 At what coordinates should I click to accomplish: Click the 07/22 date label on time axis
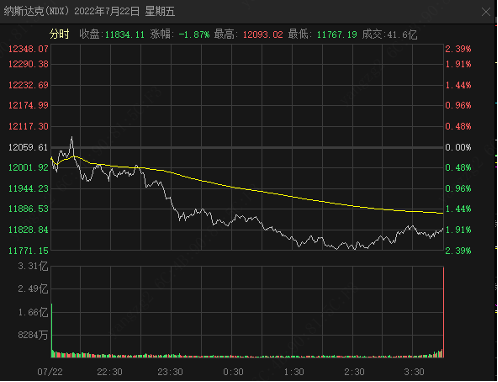point(50,372)
